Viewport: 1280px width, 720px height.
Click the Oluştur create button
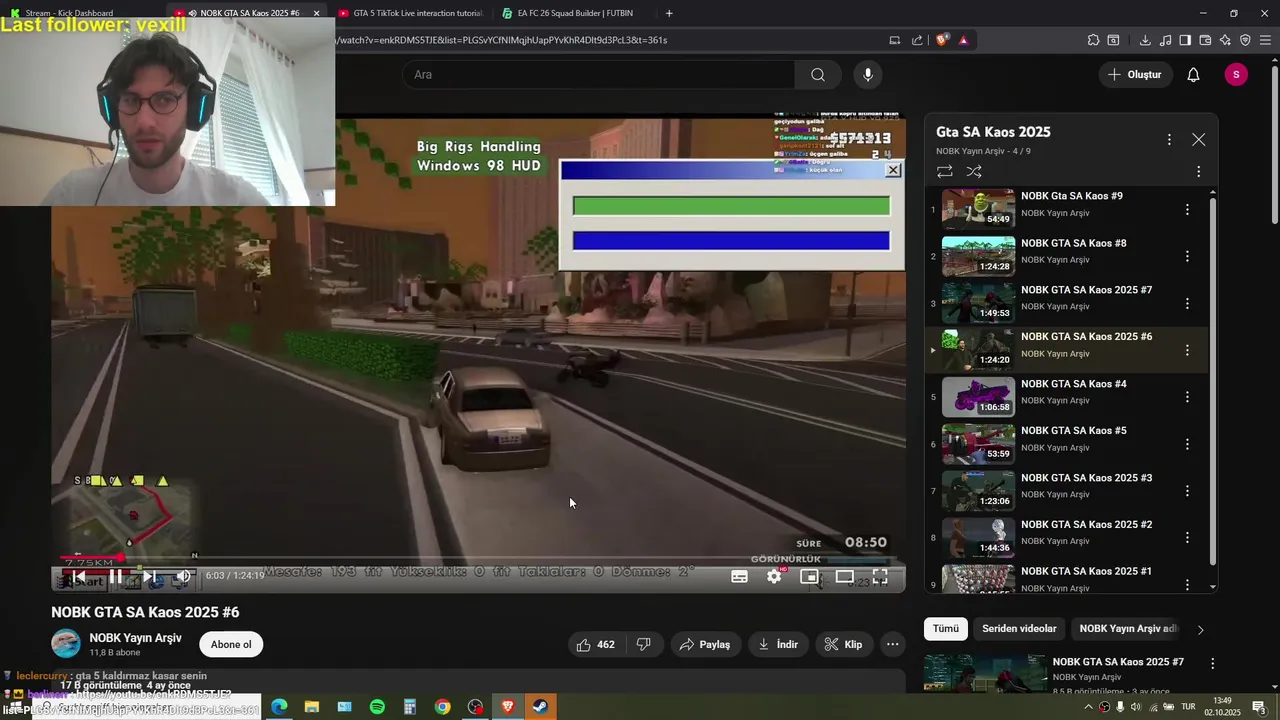1135,75
